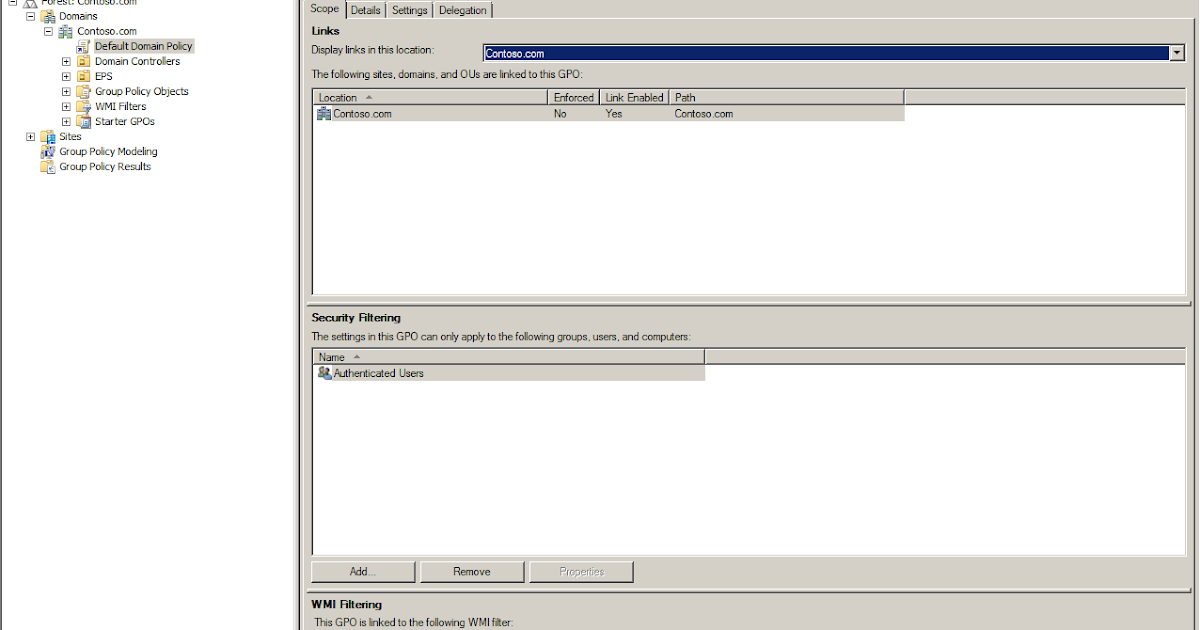
Task: Click the Group Policy Results icon
Action: (48, 166)
